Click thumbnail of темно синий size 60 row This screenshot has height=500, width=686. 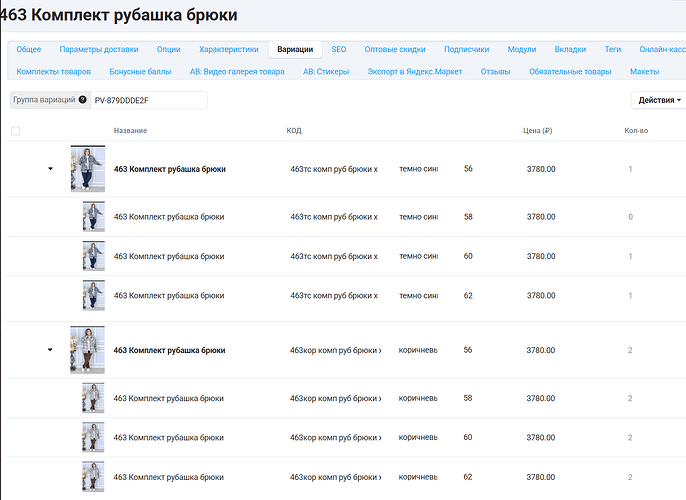(x=93, y=256)
